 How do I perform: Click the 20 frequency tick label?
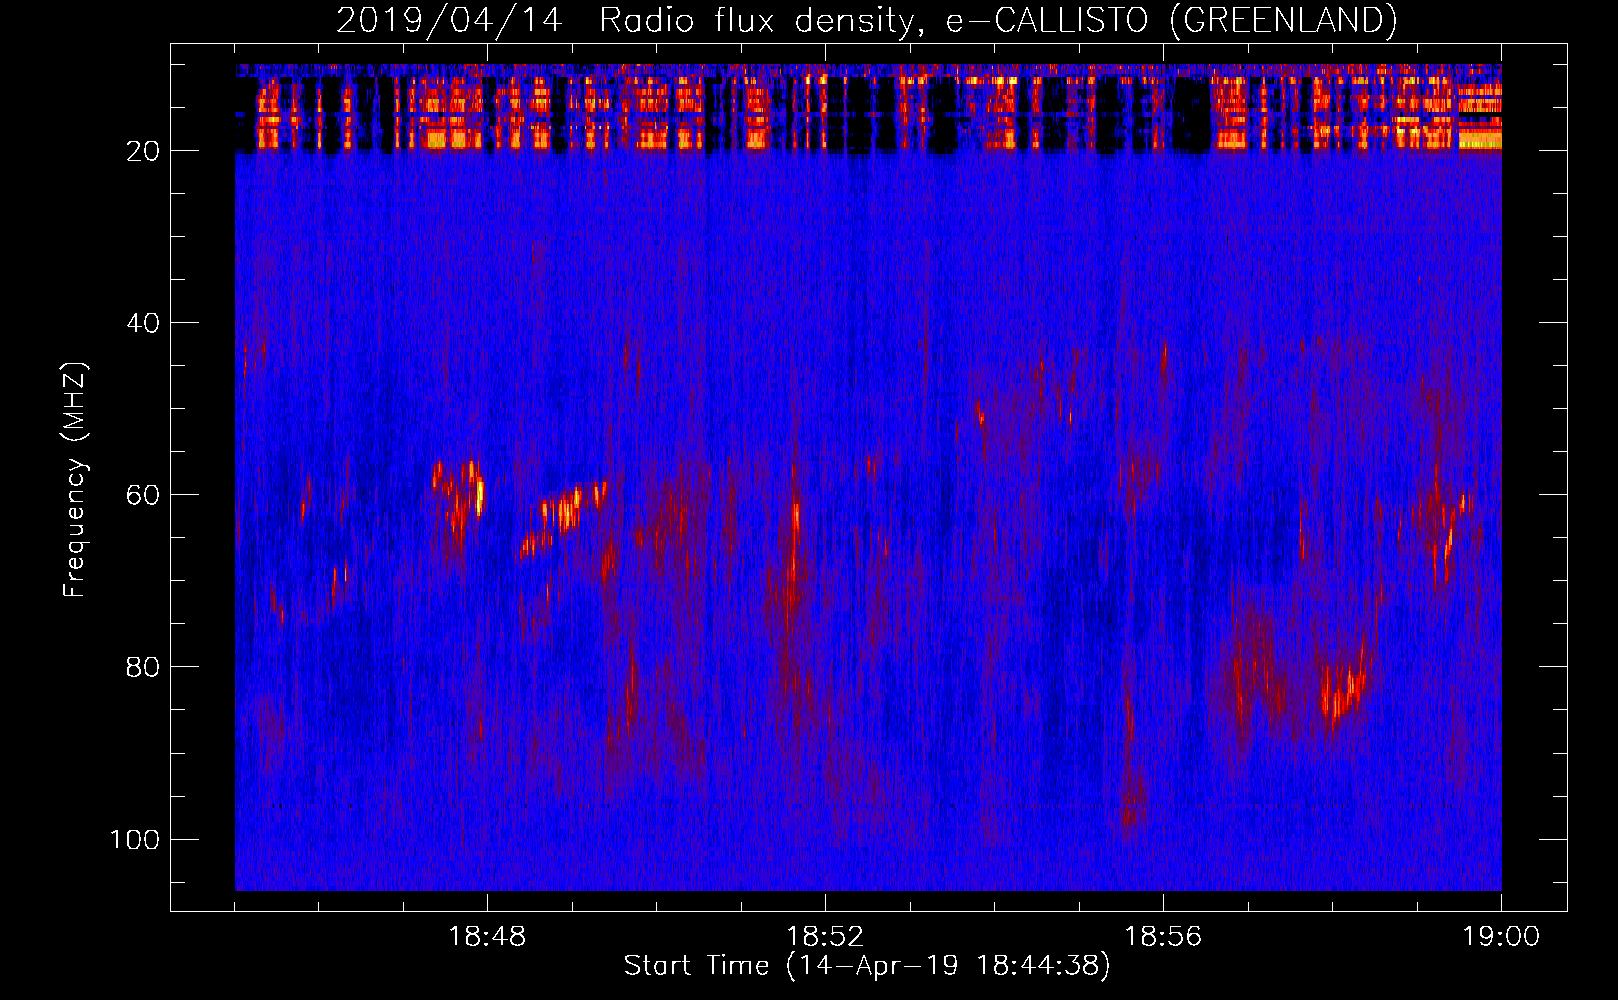point(143,151)
